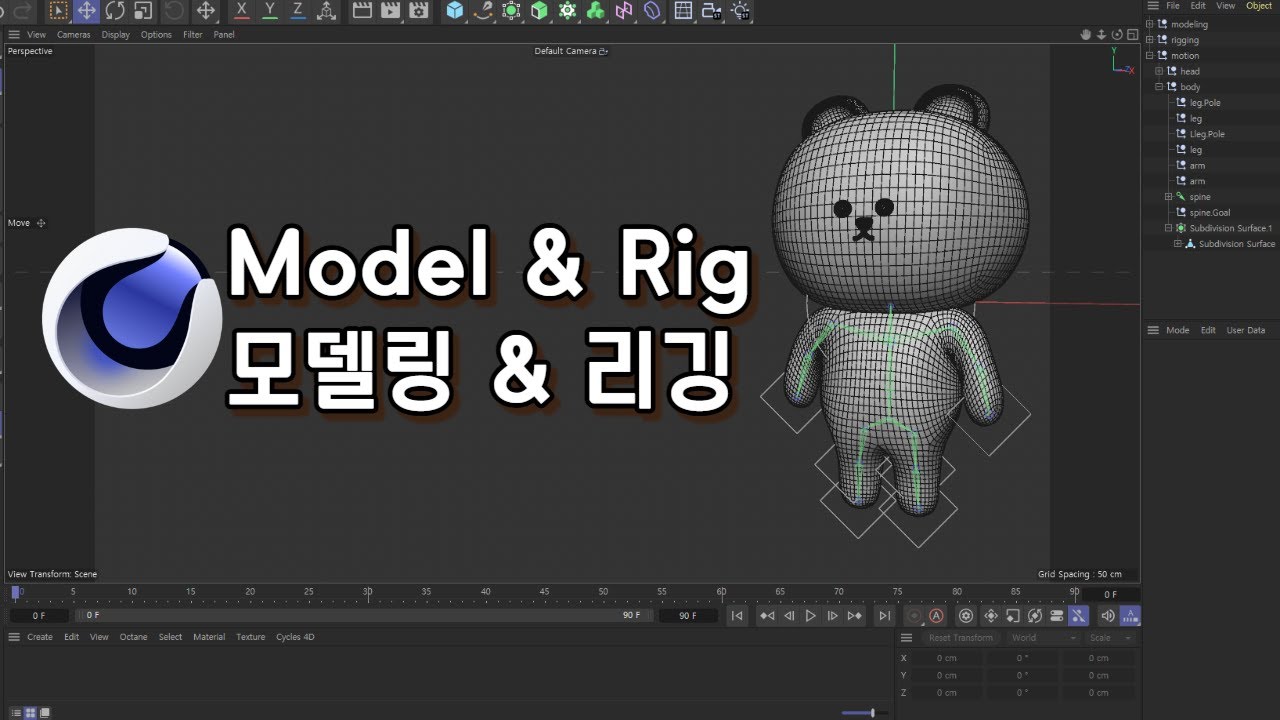Open the Edit Render Settings gear clapperboard
Screen dimensions: 1280x720
coord(419,11)
